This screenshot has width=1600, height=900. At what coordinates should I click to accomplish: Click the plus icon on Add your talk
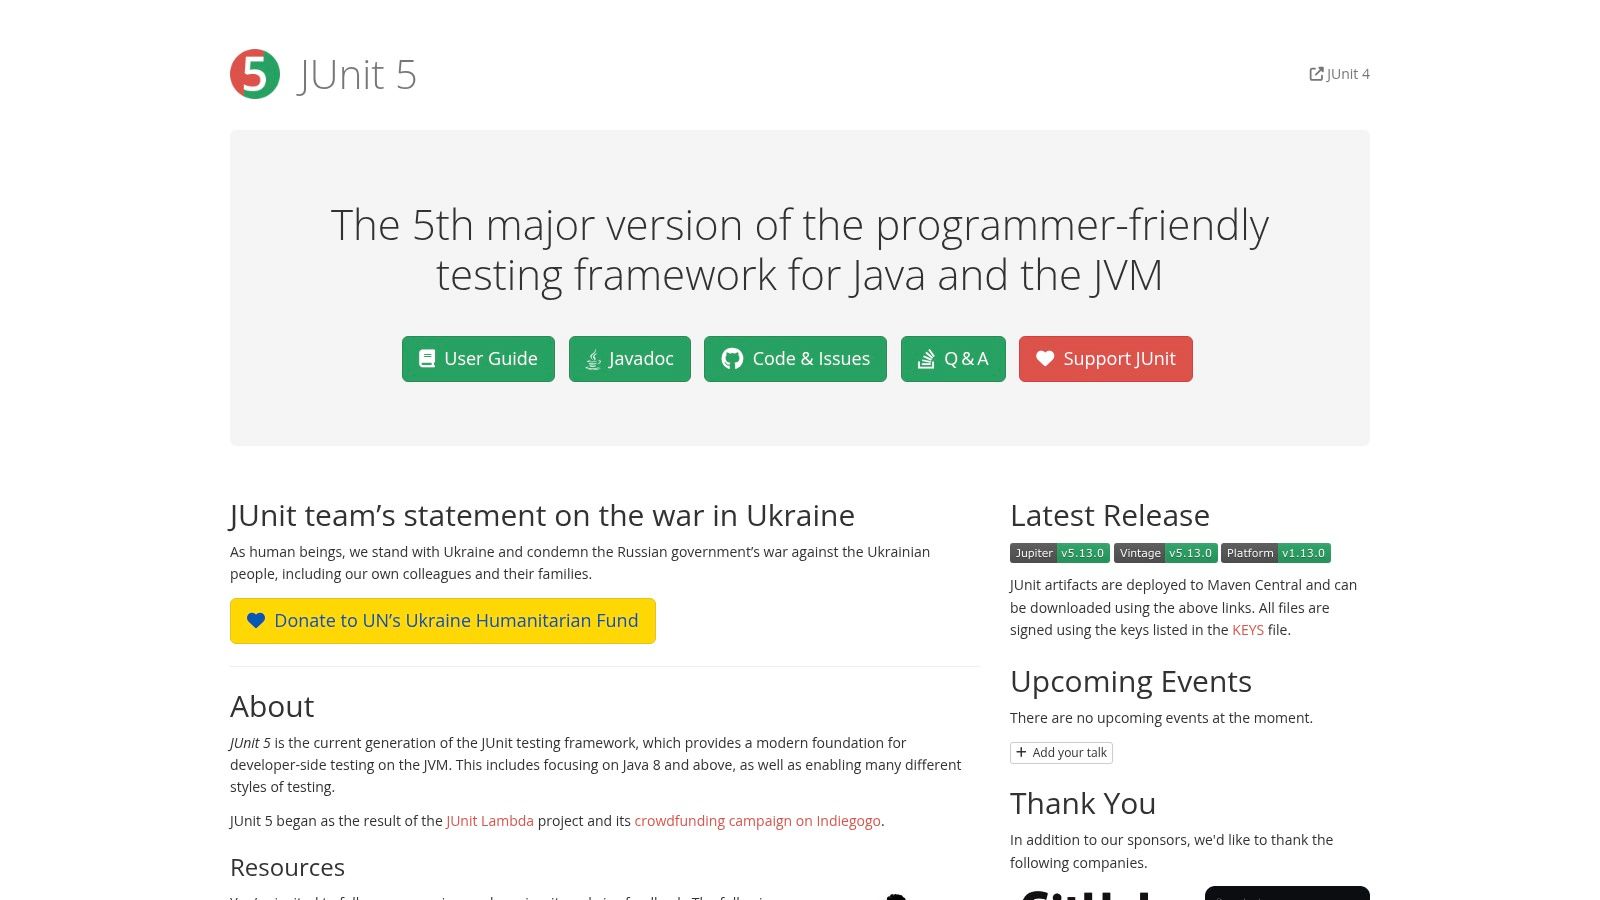(x=1021, y=752)
